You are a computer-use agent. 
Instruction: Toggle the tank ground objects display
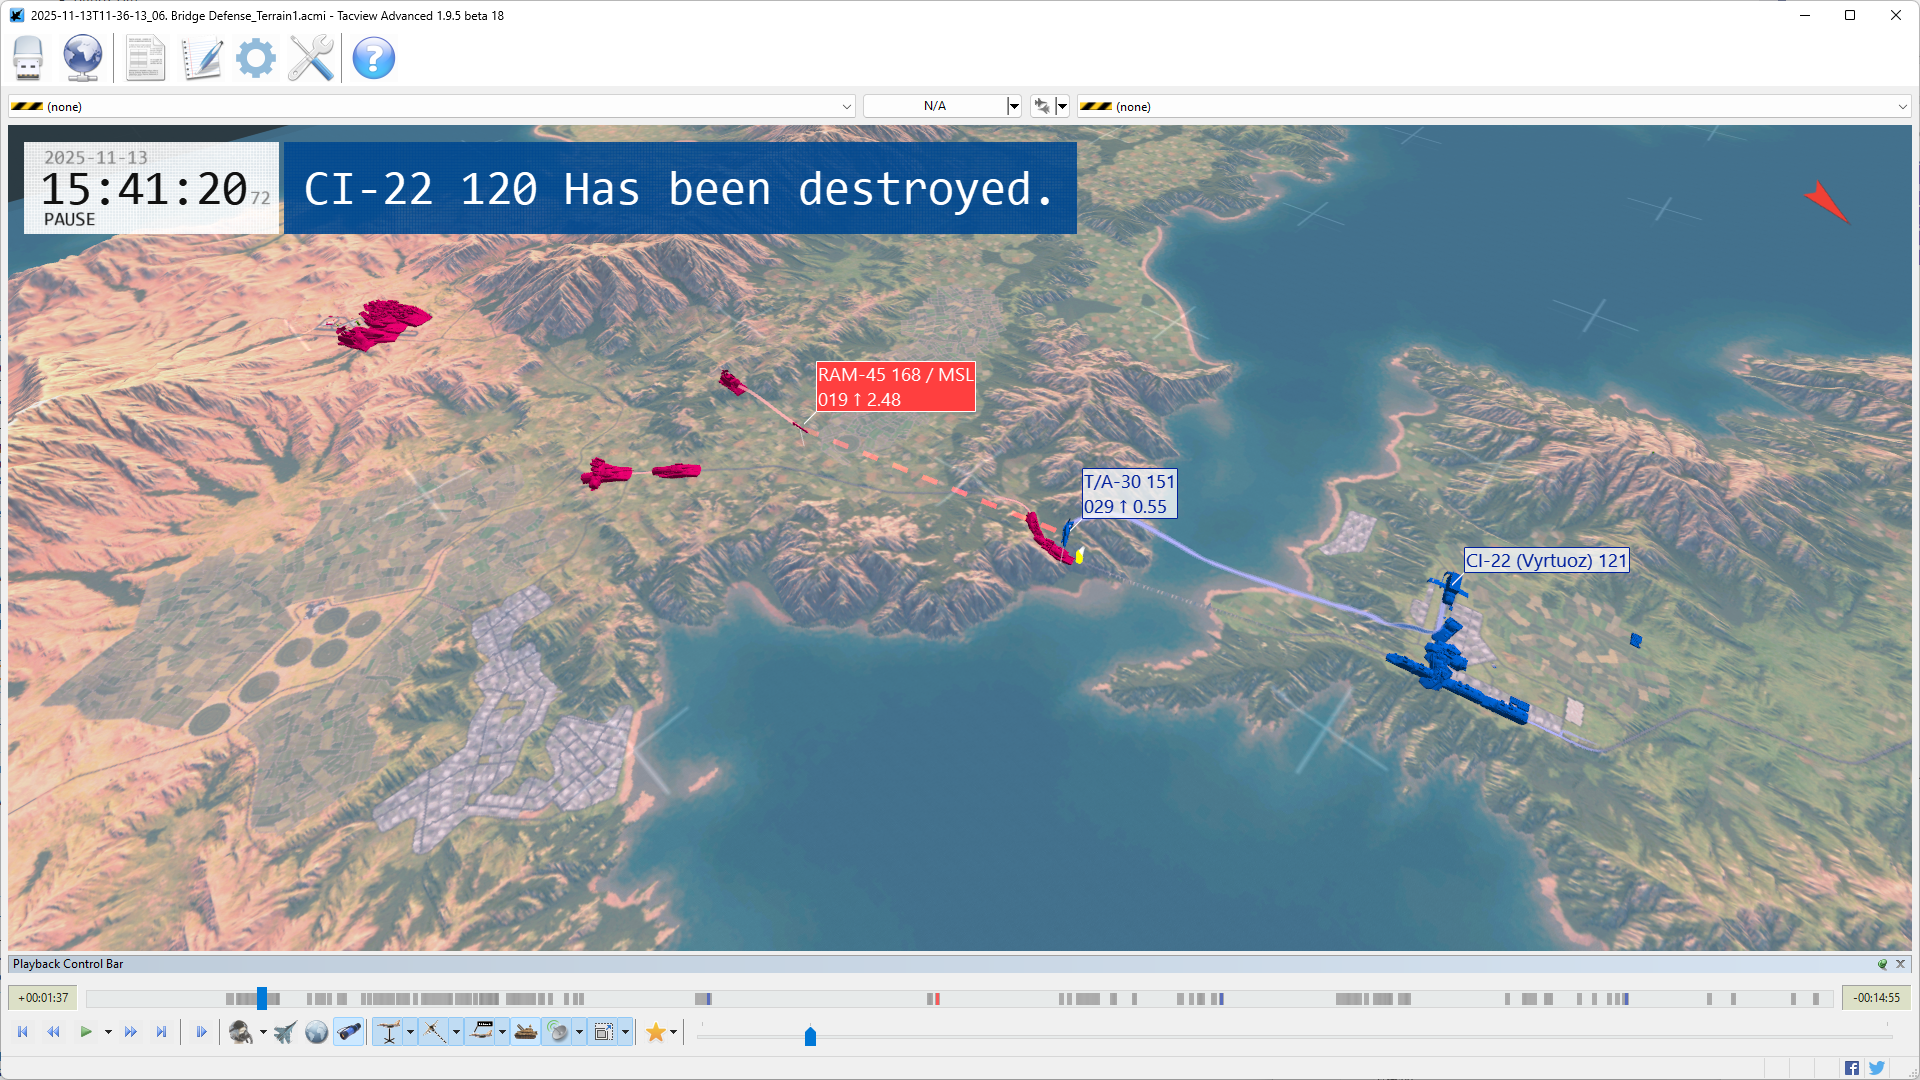525,1032
